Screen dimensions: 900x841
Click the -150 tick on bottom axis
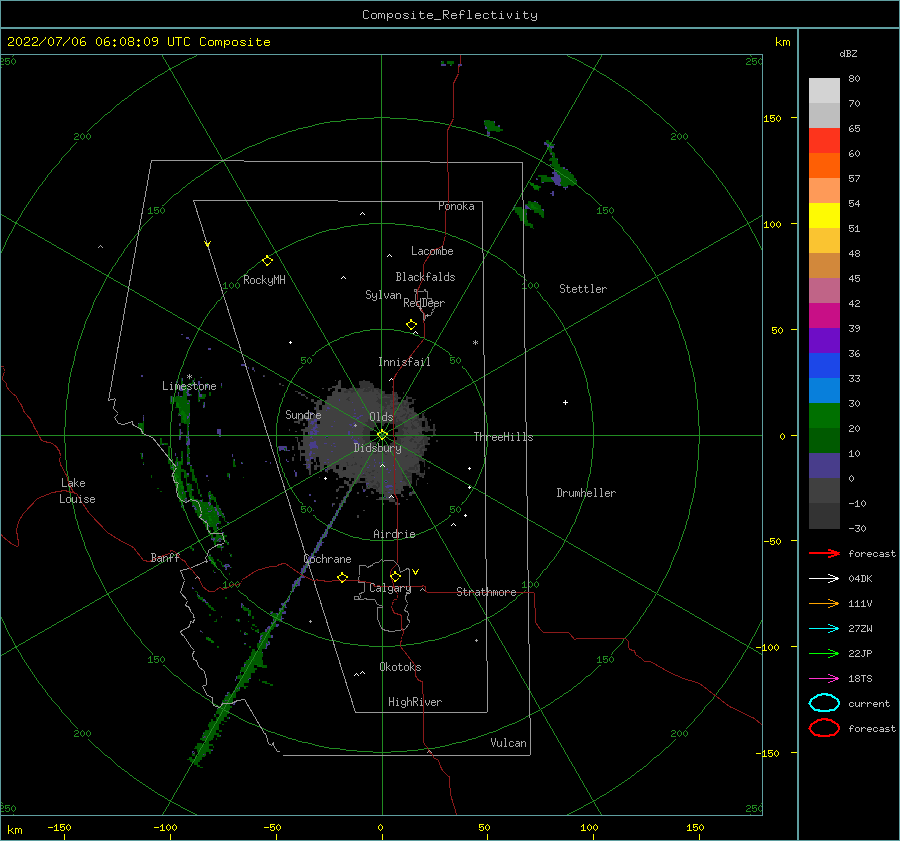click(x=59, y=827)
